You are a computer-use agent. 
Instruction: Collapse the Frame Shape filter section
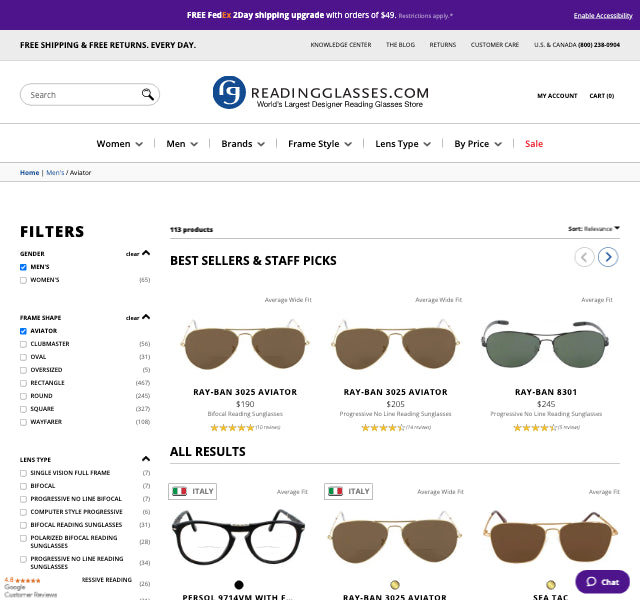point(146,317)
